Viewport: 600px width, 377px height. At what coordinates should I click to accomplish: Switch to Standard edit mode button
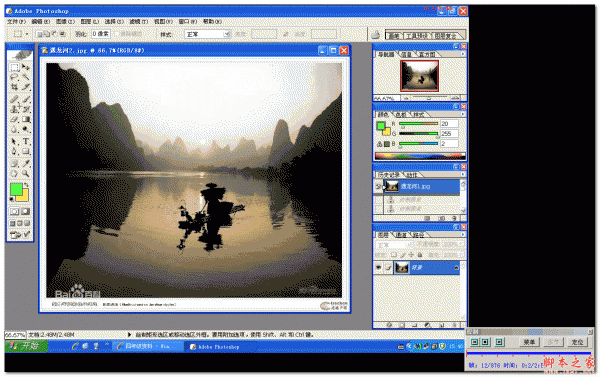[15, 212]
